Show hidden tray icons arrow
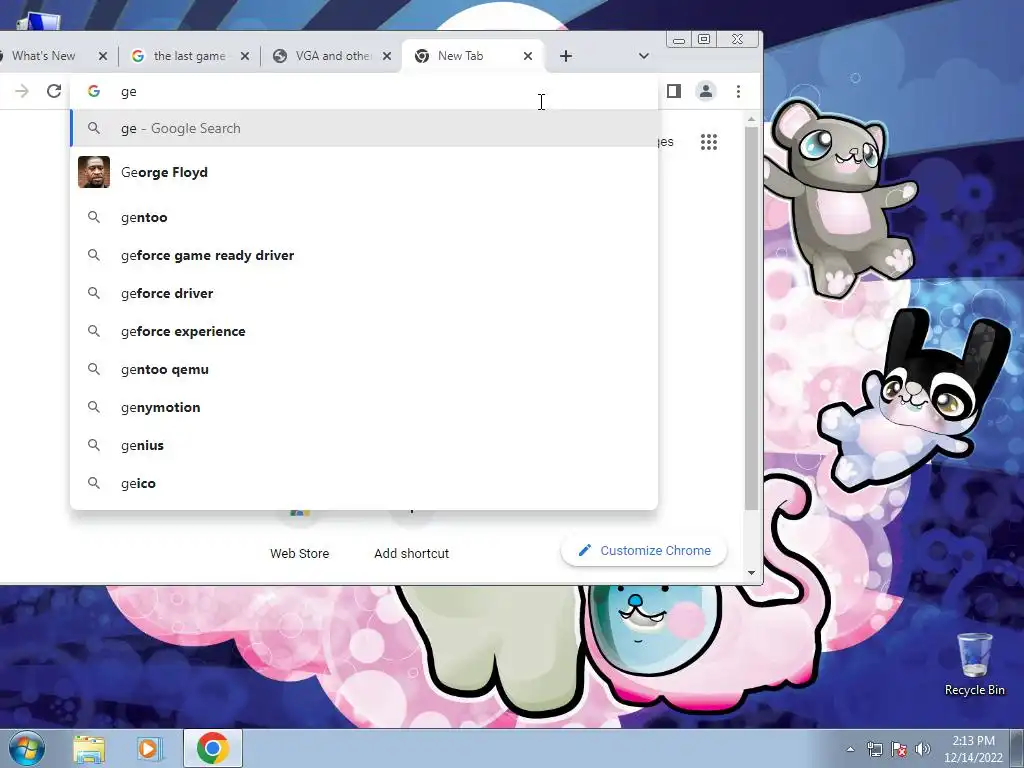This screenshot has width=1024, height=768. tap(850, 749)
